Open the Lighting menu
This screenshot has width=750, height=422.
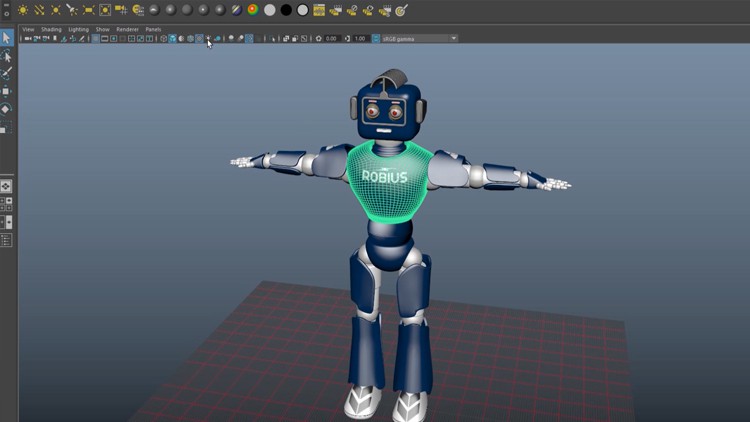78,29
